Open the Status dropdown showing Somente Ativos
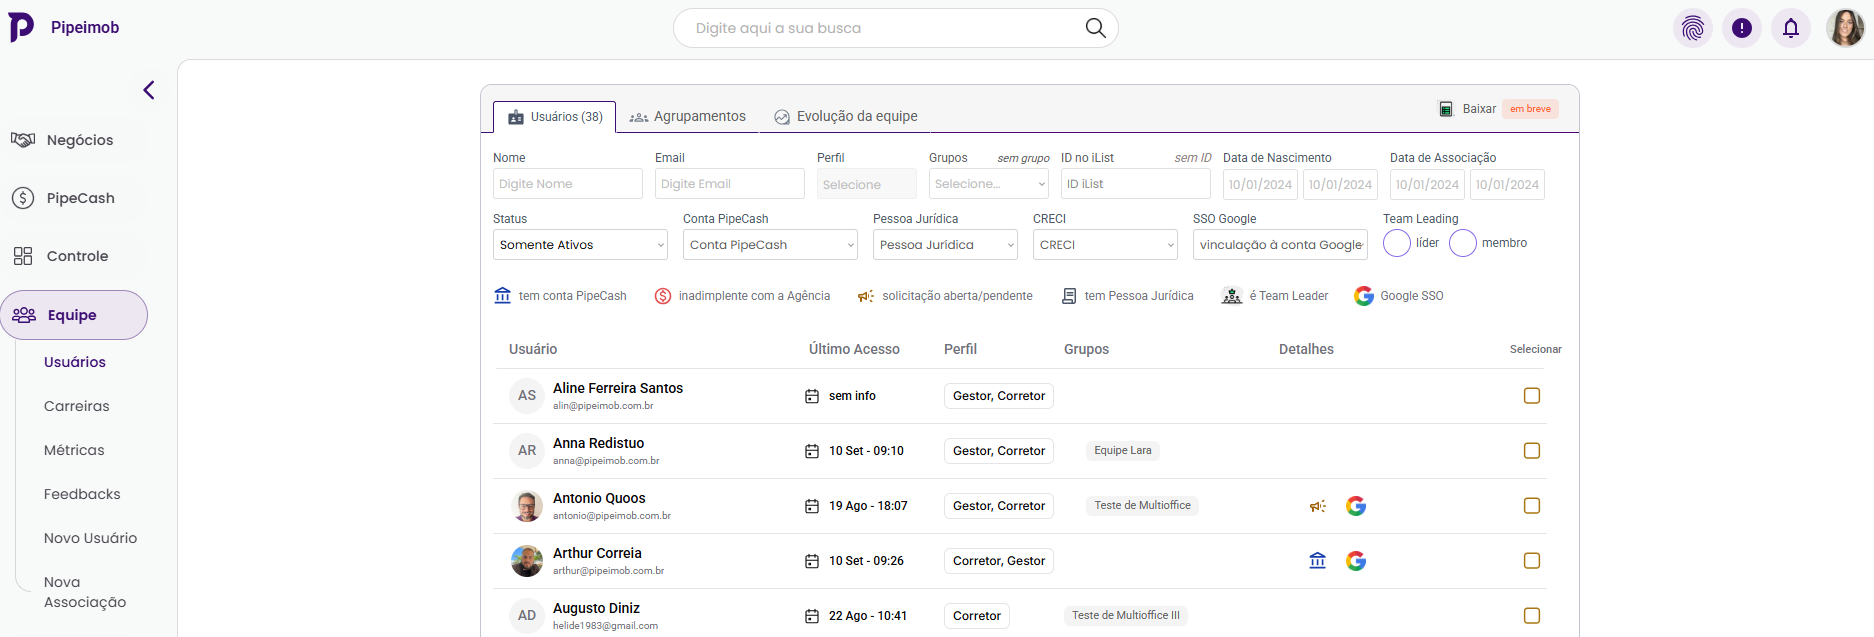1874x637 pixels. tap(580, 245)
